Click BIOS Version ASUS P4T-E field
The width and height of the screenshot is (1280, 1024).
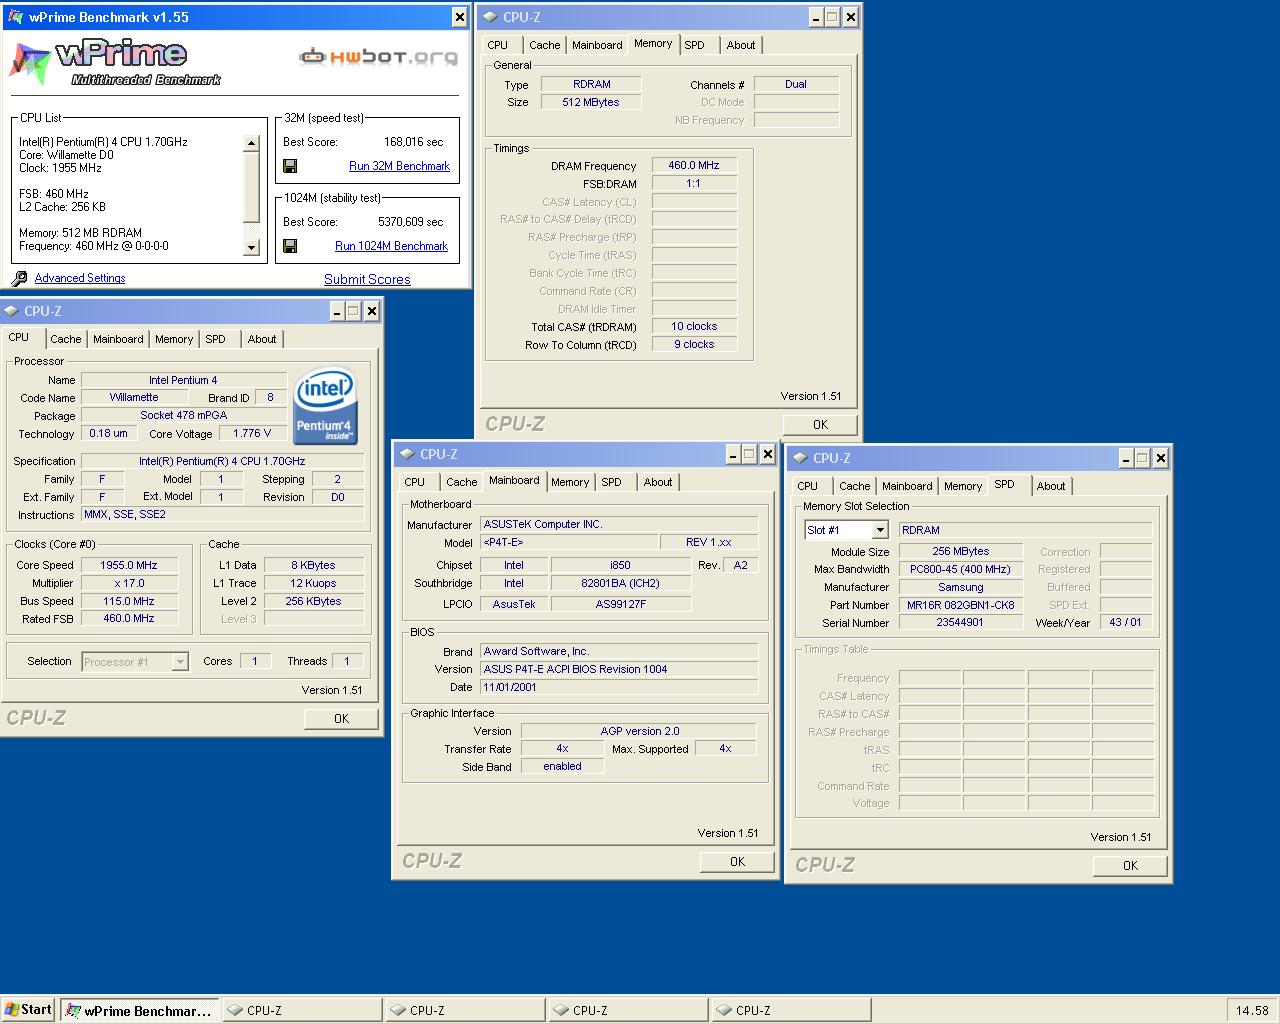click(x=619, y=669)
